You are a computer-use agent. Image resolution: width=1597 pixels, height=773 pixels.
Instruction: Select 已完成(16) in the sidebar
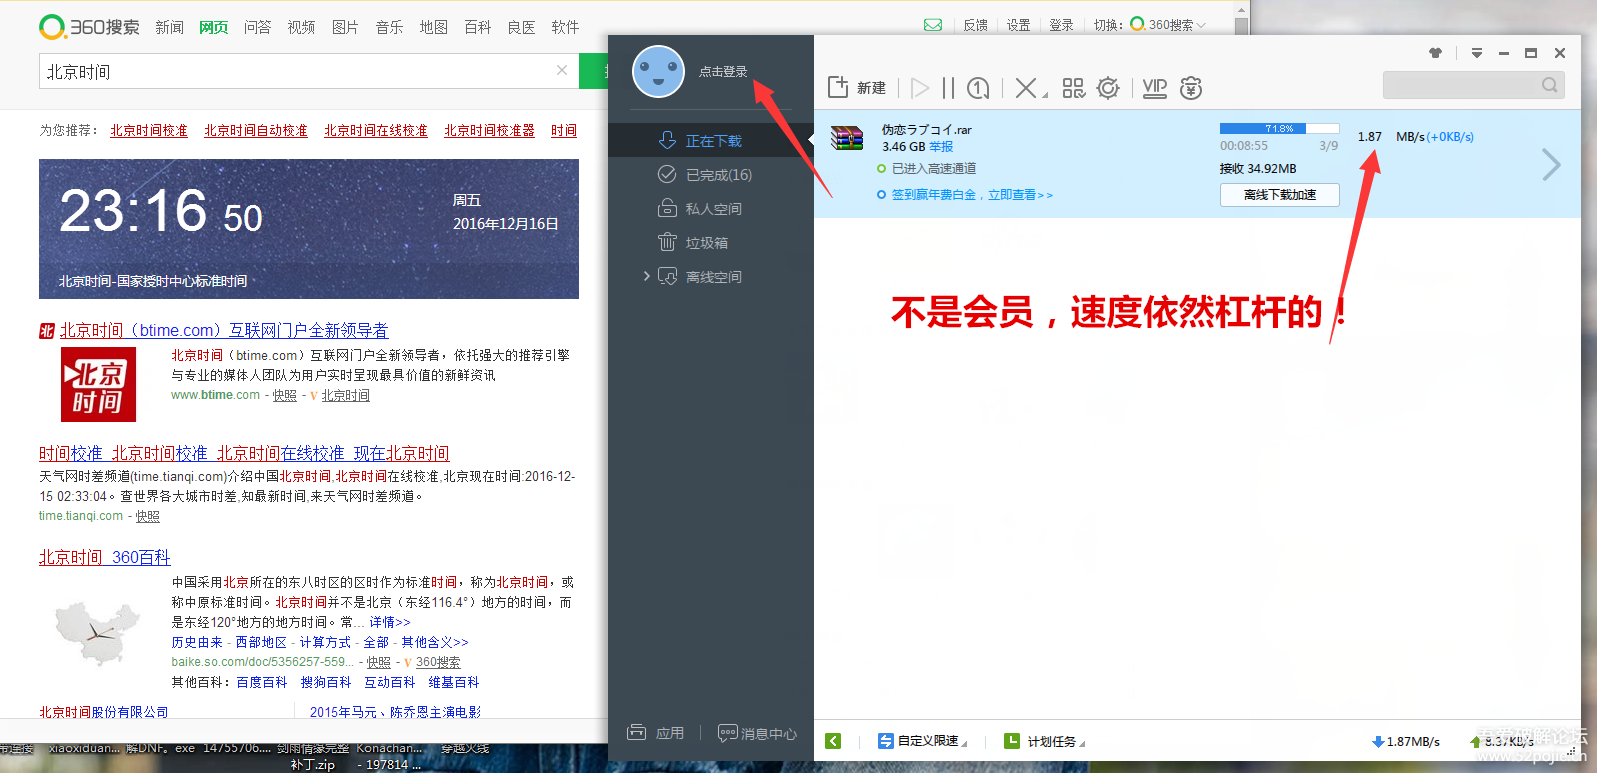pyautogui.click(x=711, y=175)
